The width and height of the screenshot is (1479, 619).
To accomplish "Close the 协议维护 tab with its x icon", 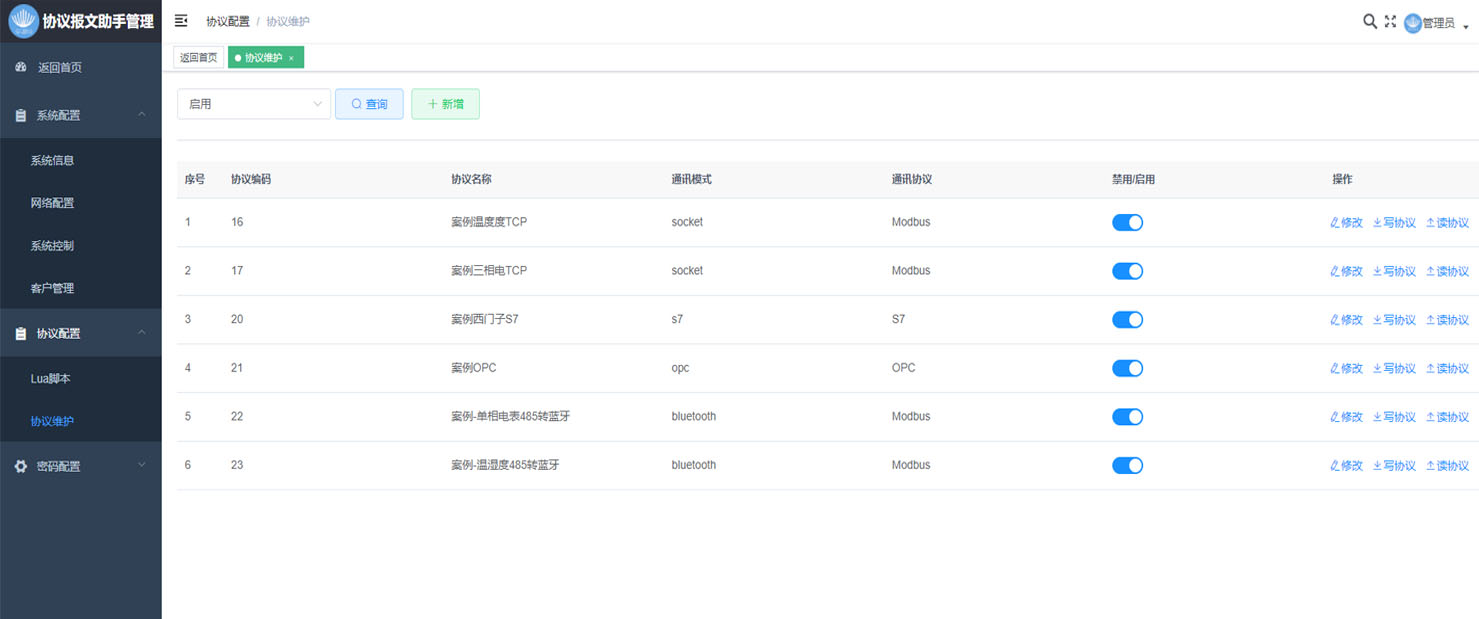I will point(291,58).
